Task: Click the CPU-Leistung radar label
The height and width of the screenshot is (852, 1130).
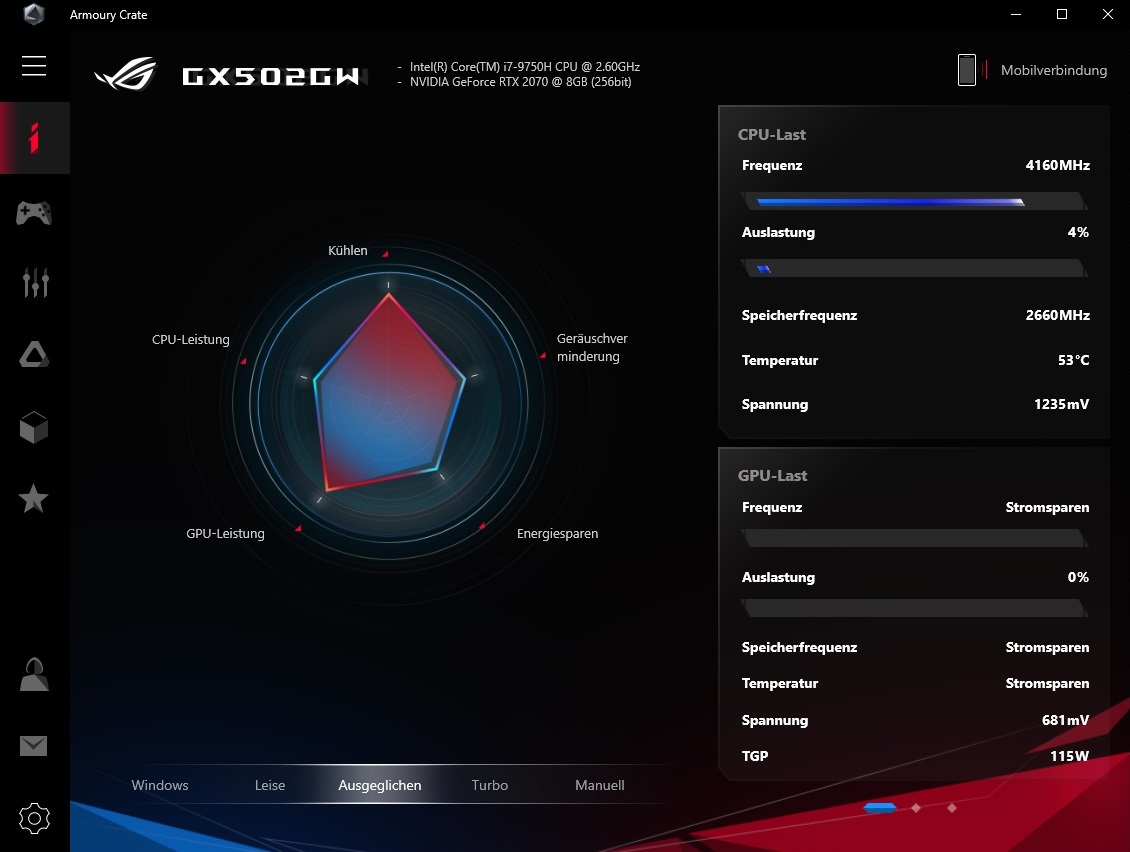Action: (190, 340)
